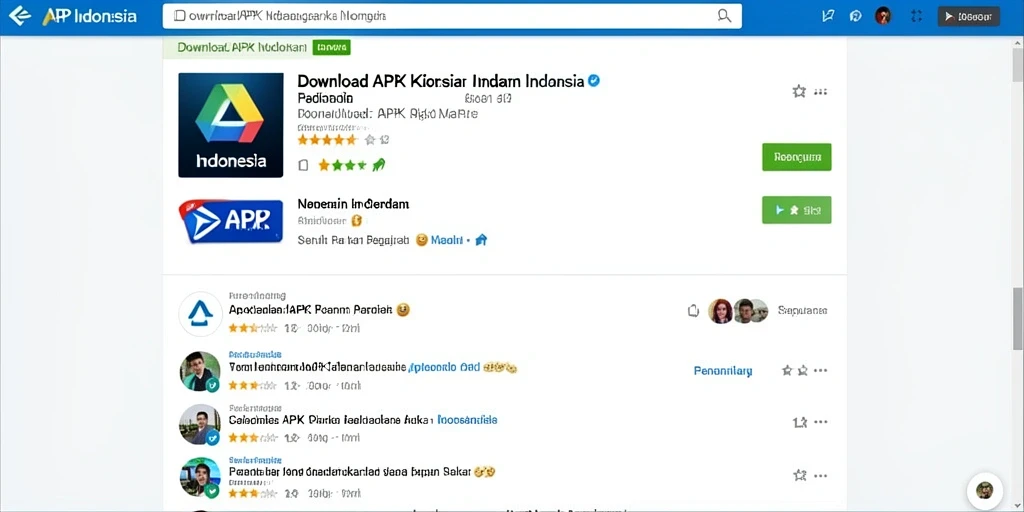Open the Indonesia app icon thumbnail
The image size is (1024, 512).
click(x=231, y=125)
